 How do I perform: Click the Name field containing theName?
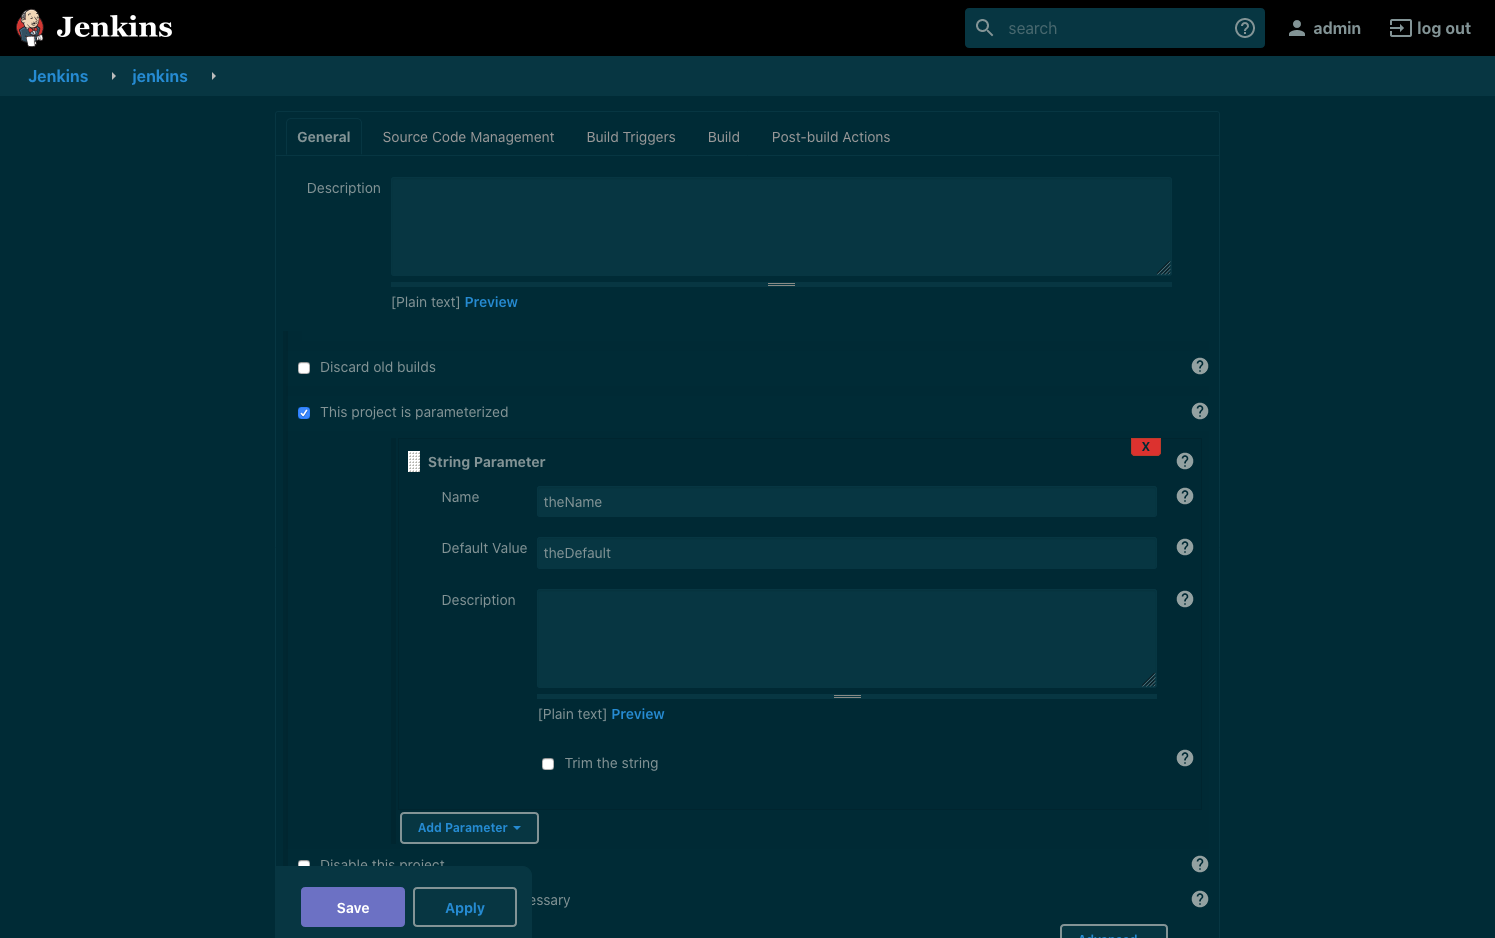847,502
